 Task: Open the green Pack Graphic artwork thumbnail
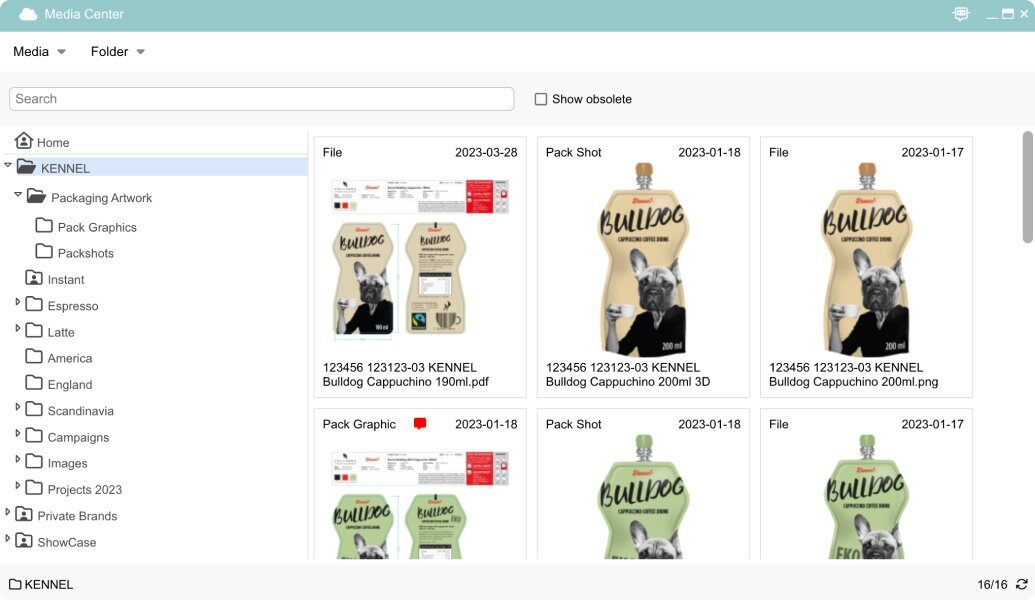420,505
